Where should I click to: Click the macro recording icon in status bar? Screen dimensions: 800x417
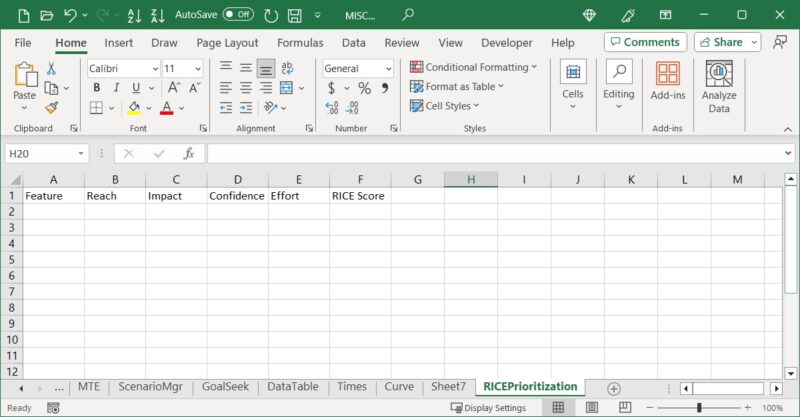click(x=53, y=408)
